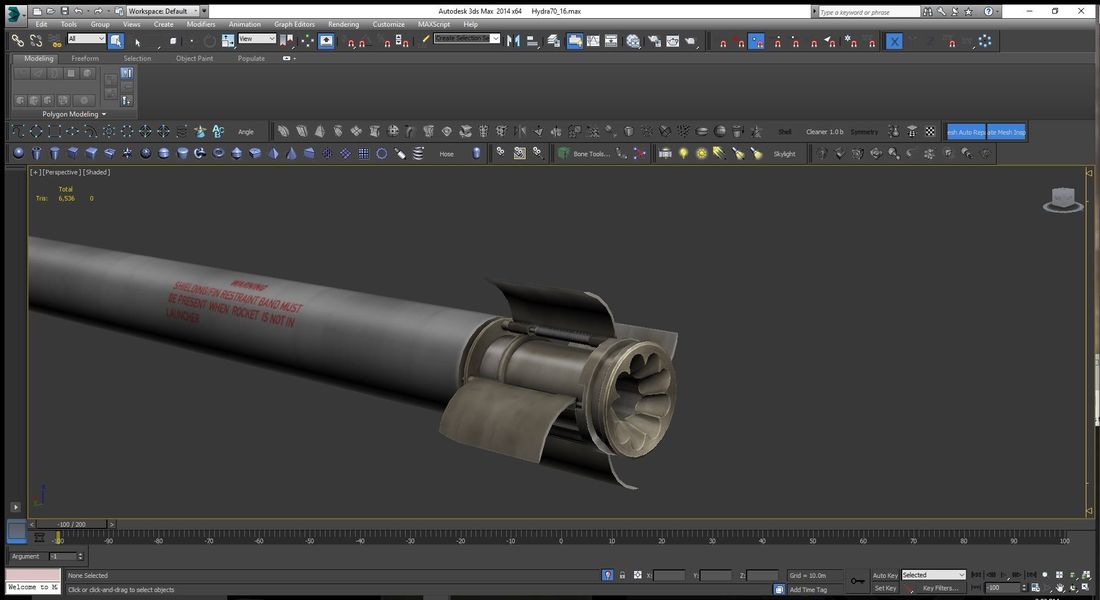1100x600 pixels.
Task: Click the star favorites icon
Action: [x=969, y=11]
